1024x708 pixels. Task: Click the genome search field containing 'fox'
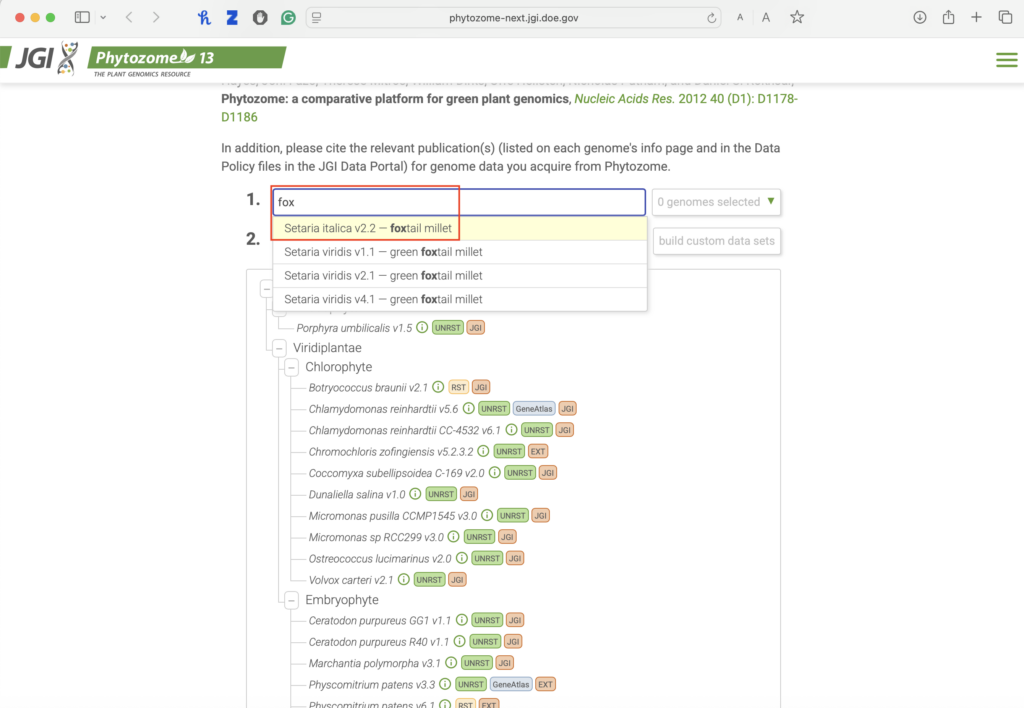click(x=459, y=202)
